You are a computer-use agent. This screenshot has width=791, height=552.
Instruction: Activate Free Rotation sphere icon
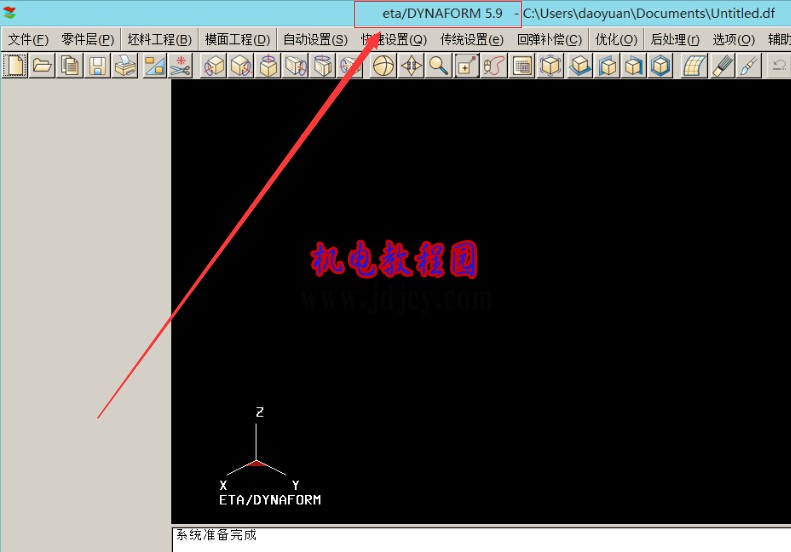click(x=383, y=66)
